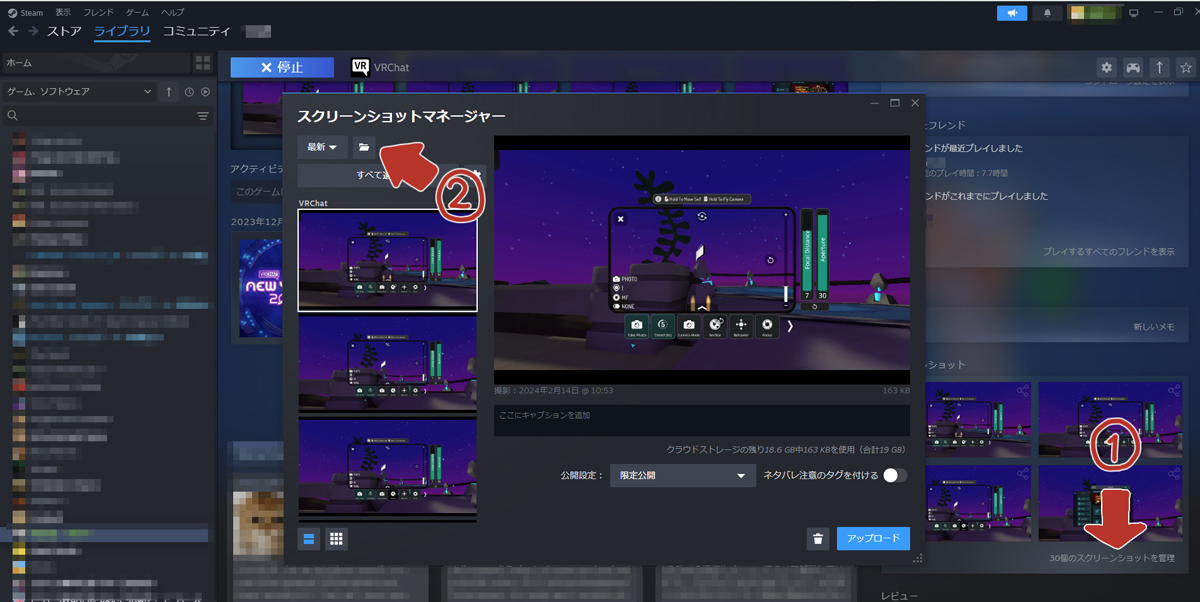Screen dimensions: 1200x602
Task: Switch screenshot manager to list view
Action: (309, 539)
